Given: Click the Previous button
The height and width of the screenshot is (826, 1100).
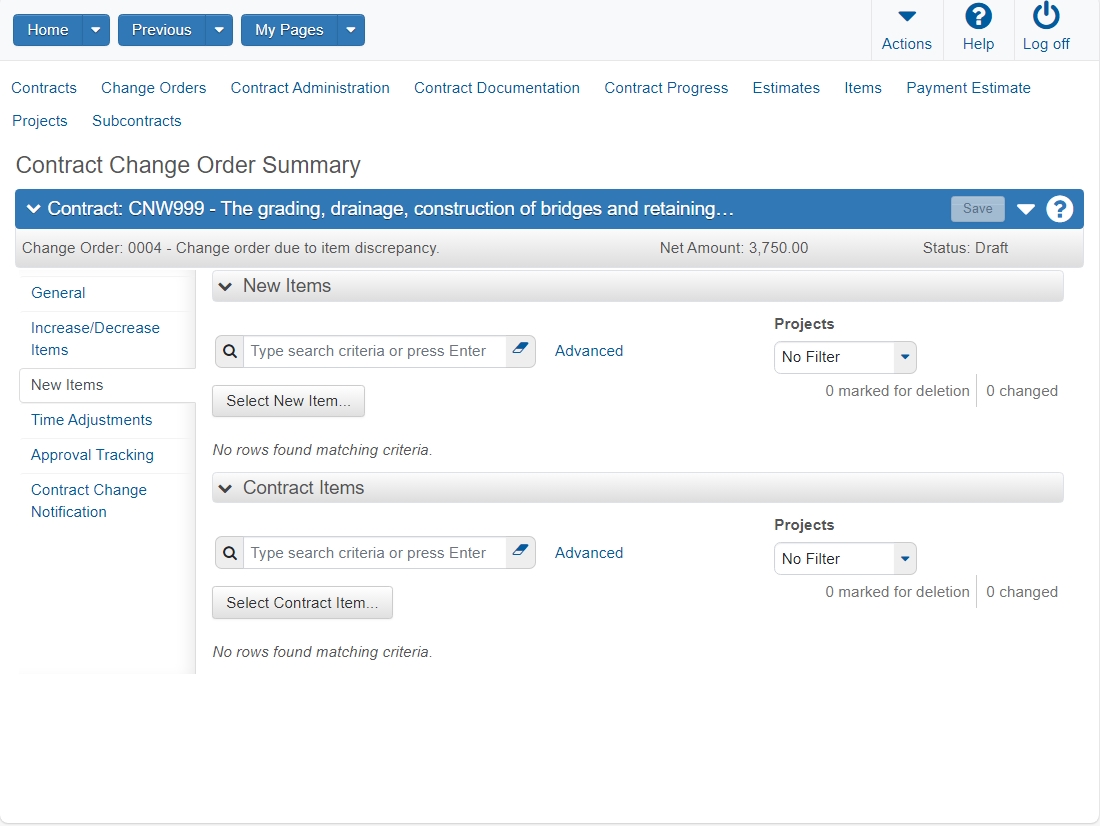Looking at the screenshot, I should point(161,30).
